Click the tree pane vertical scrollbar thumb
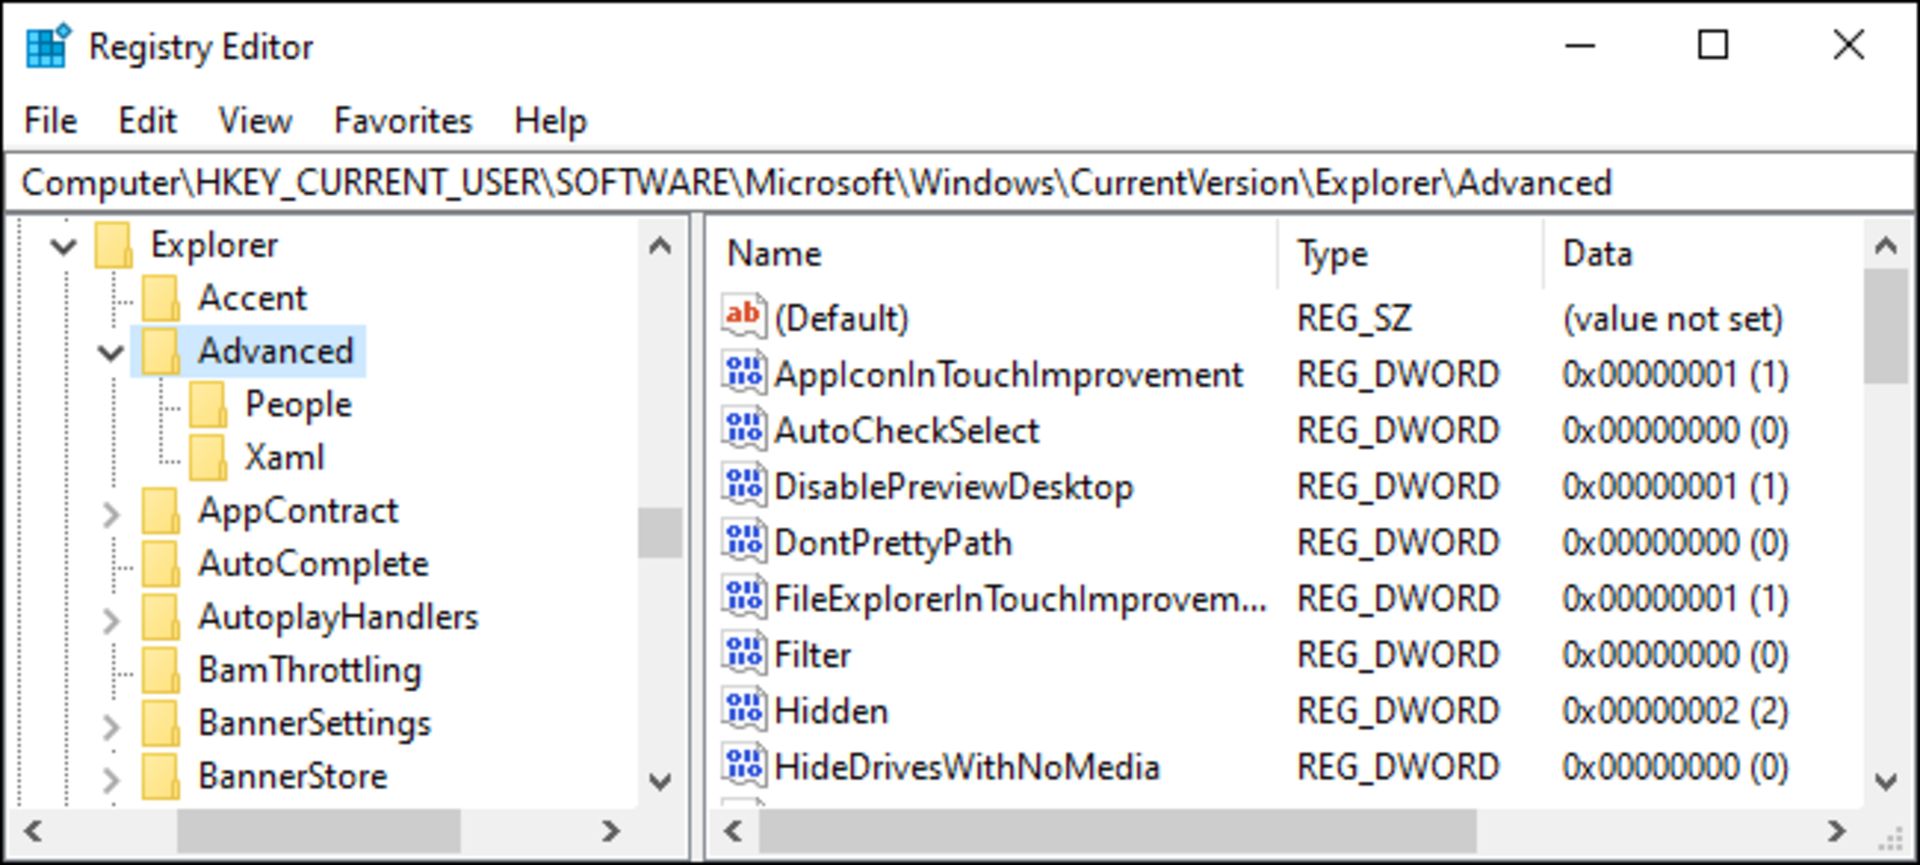Viewport: 1920px width, 865px height. point(660,533)
